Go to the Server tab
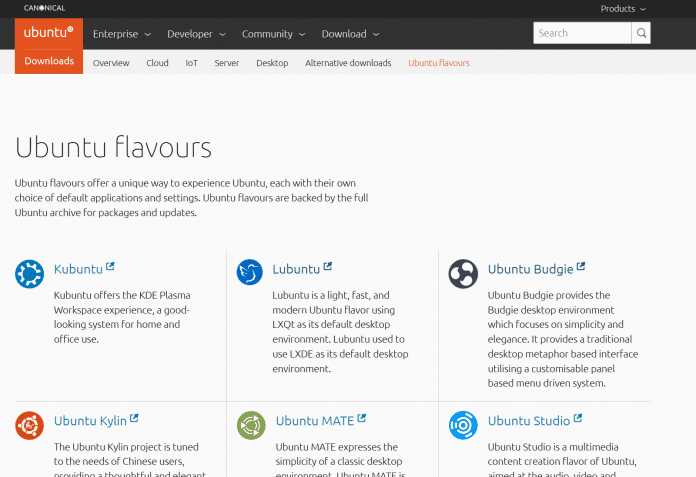Screen dimensions: 696x477 226,63
